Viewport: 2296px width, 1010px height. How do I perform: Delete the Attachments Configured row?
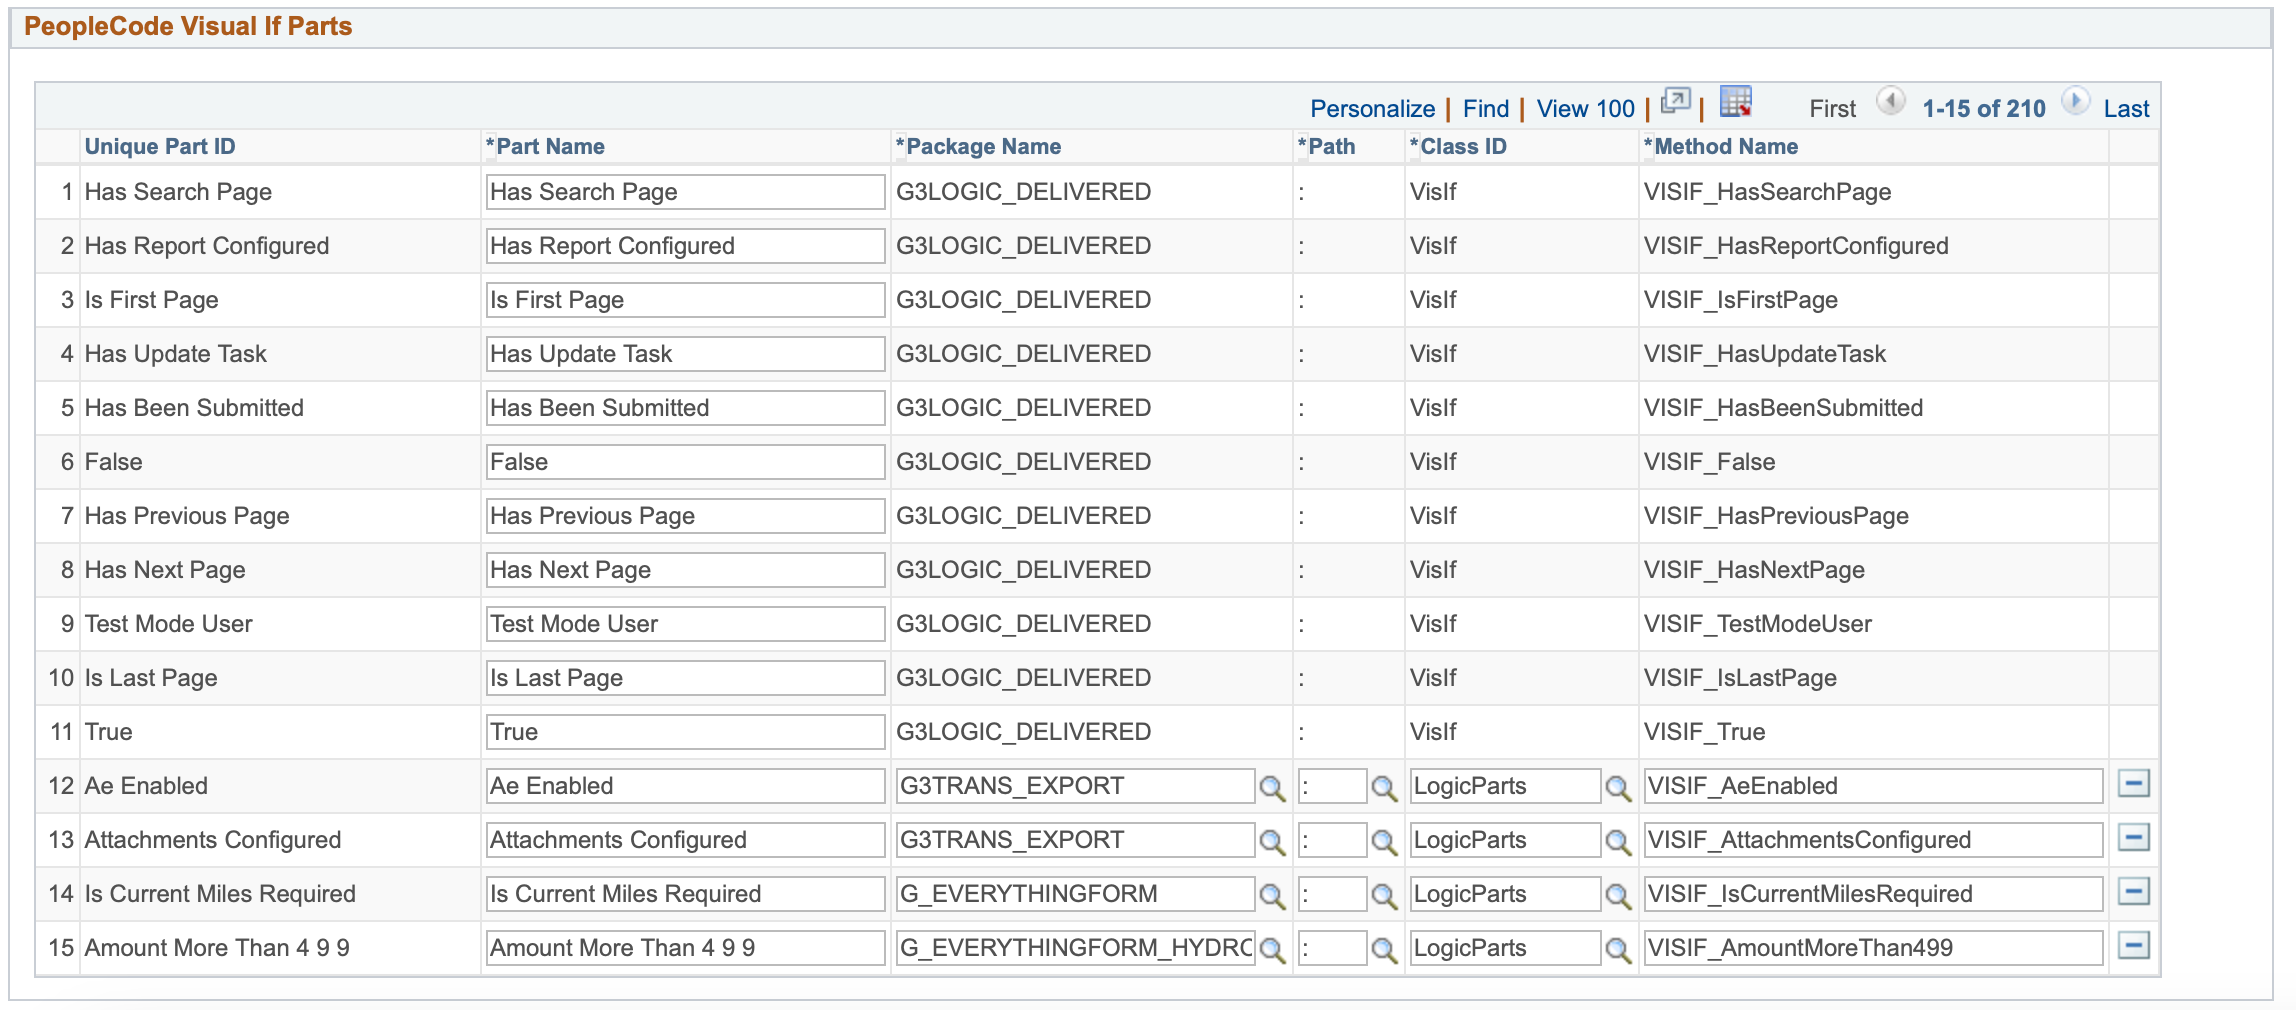(2134, 838)
